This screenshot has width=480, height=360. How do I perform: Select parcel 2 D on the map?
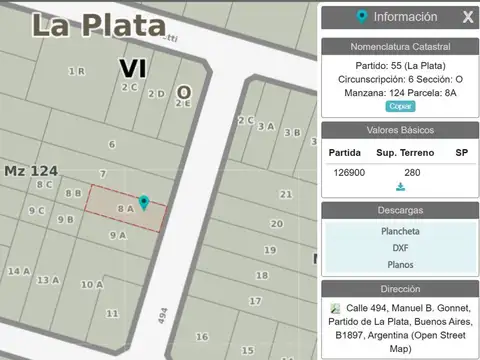(x=156, y=94)
